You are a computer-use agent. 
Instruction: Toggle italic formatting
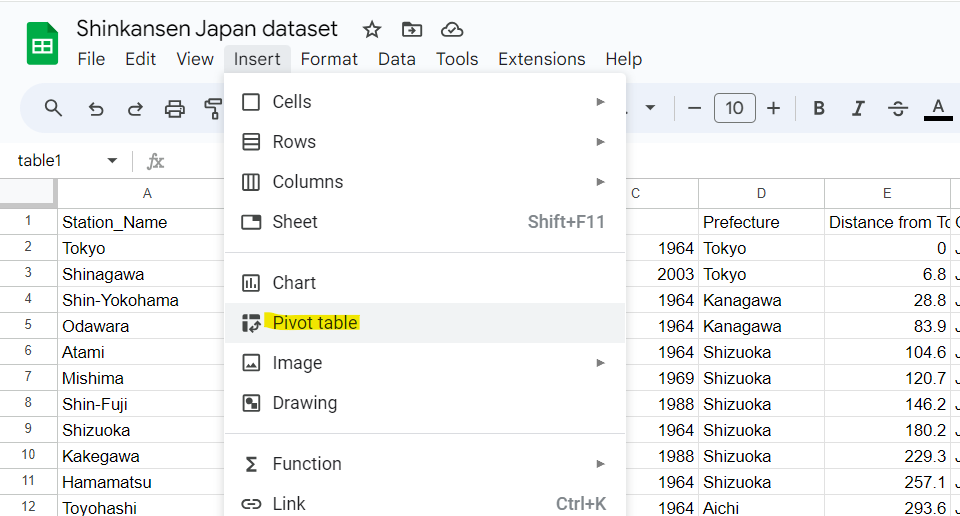click(857, 108)
